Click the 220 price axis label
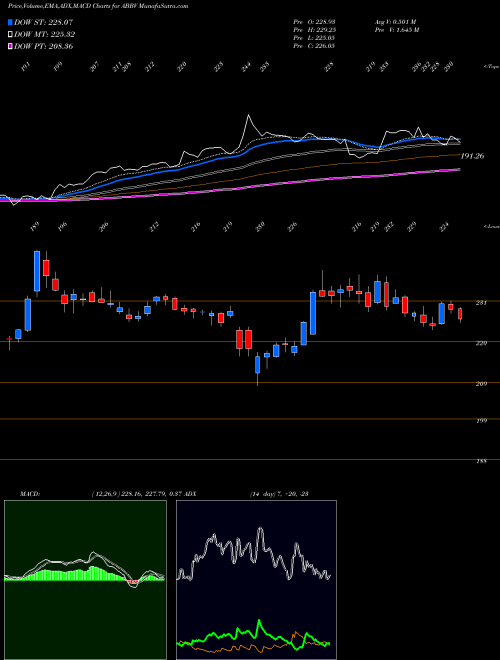500x660 pixels. 482,343
